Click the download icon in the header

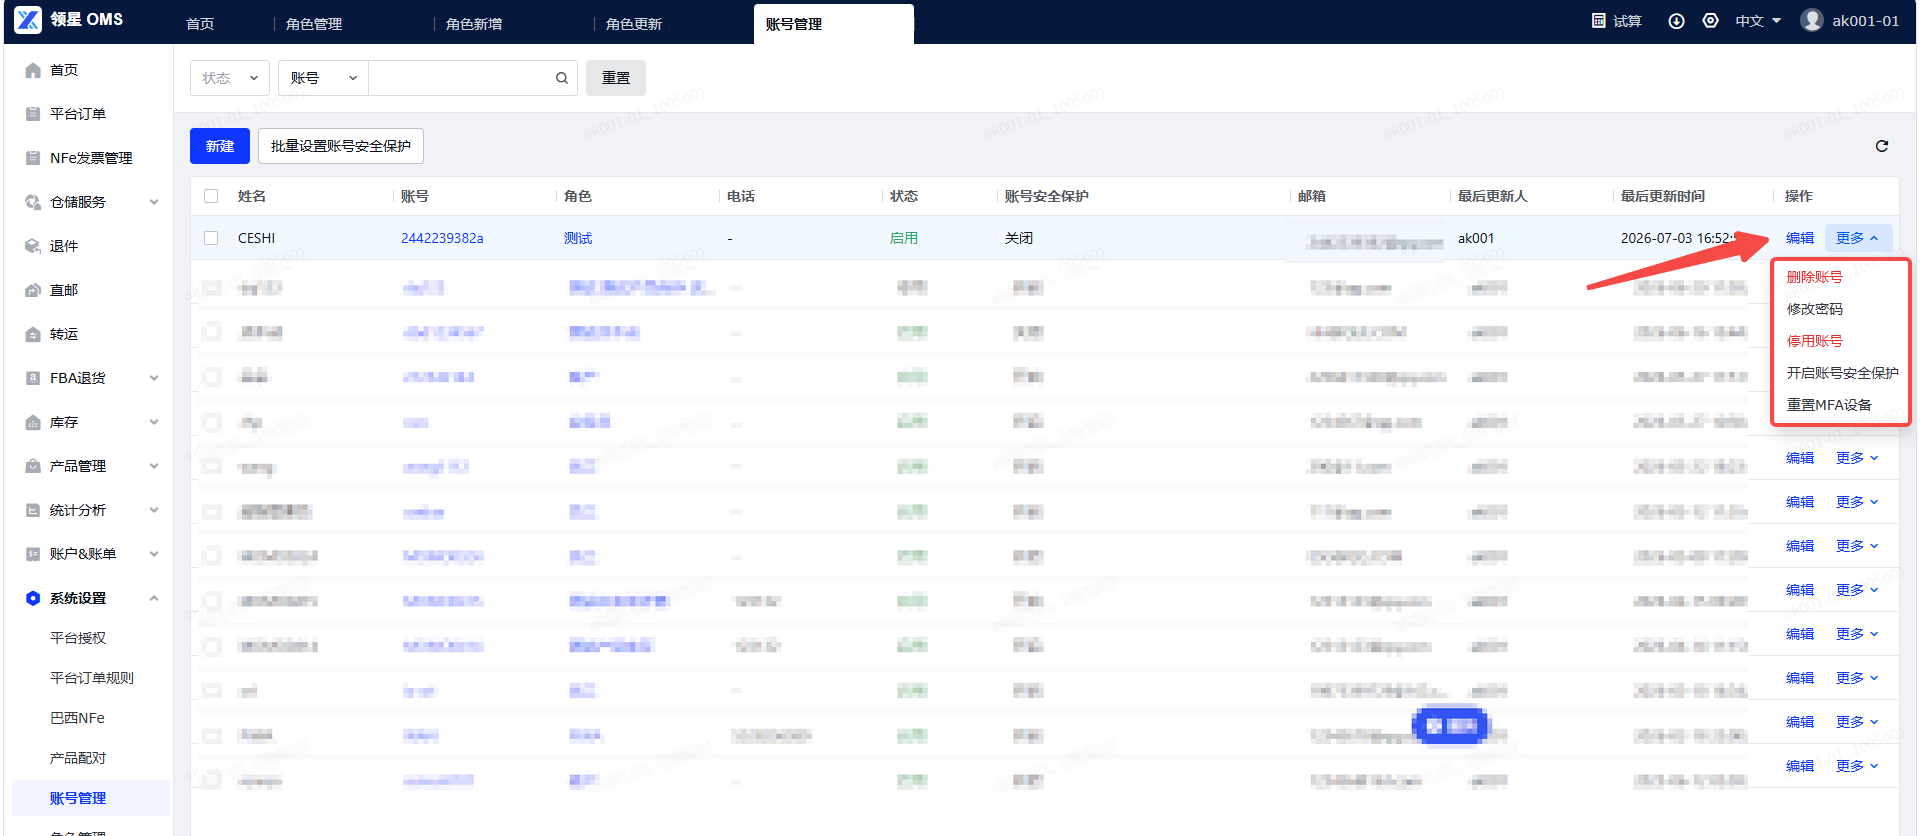tap(1677, 21)
